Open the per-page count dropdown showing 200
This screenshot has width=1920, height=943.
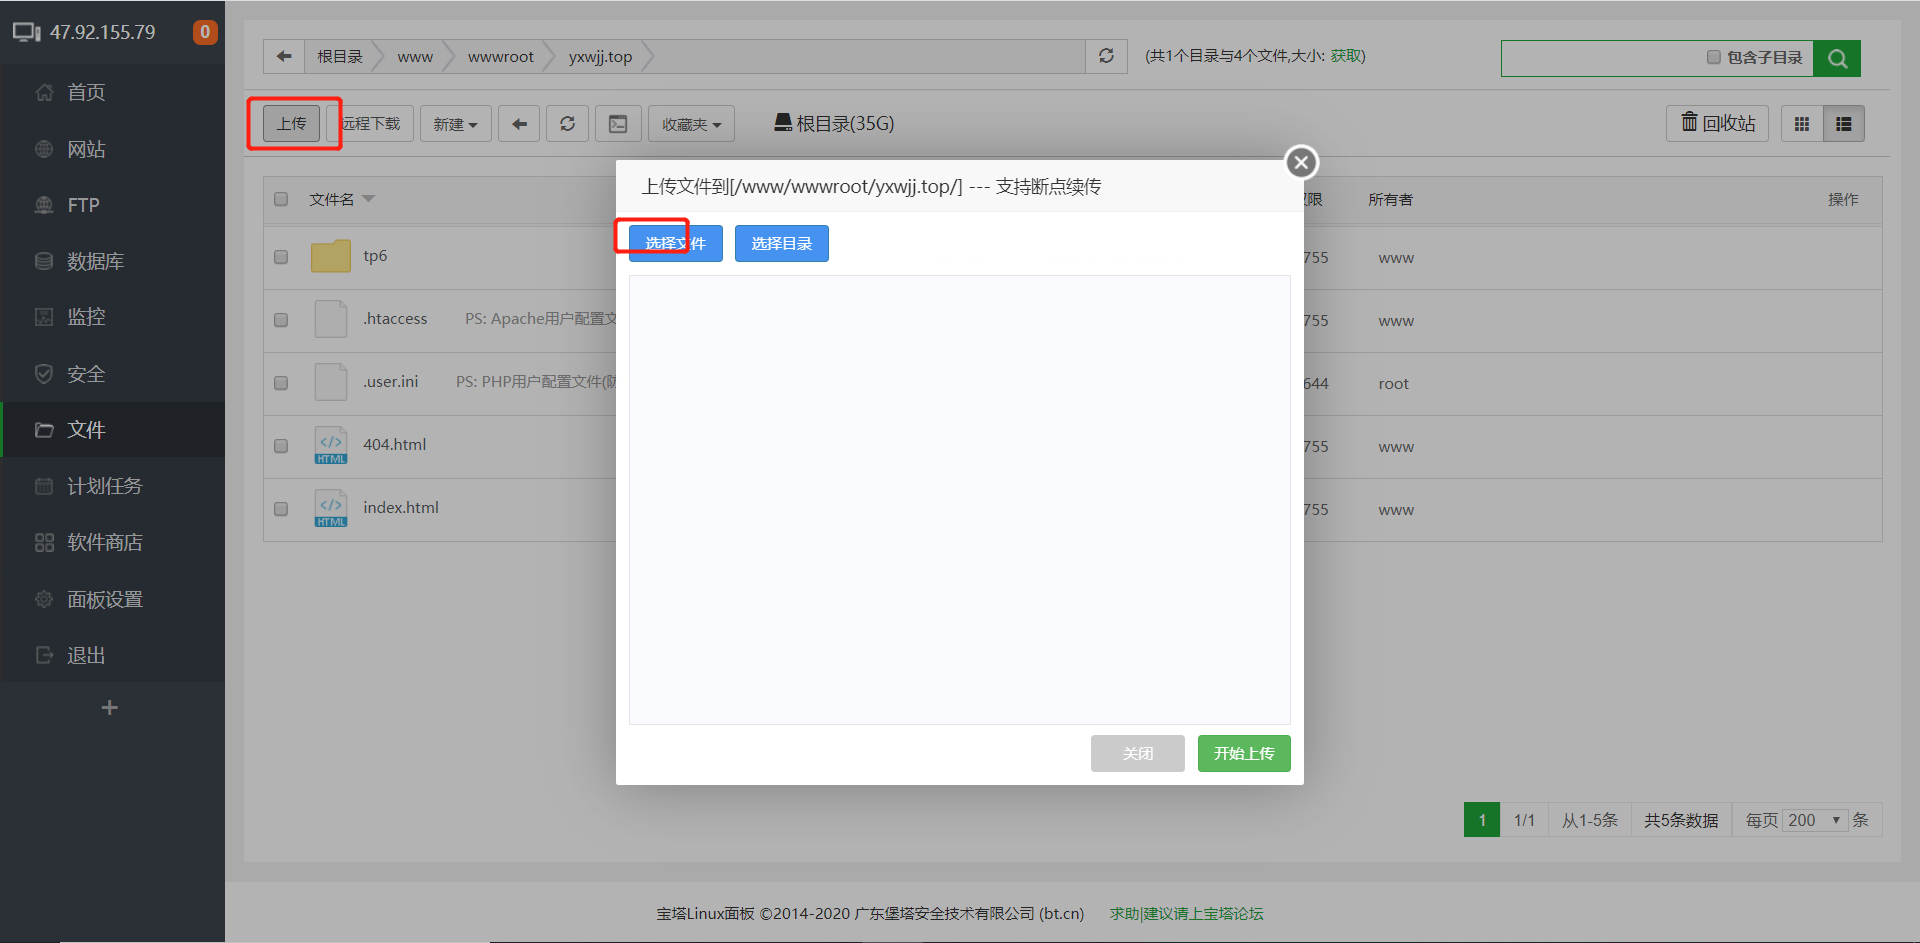(1815, 820)
